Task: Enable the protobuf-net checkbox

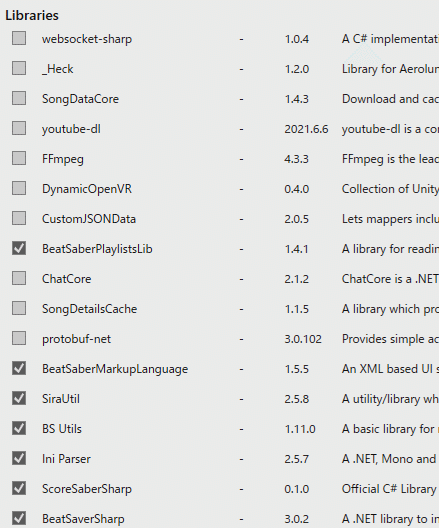Action: [x=19, y=338]
